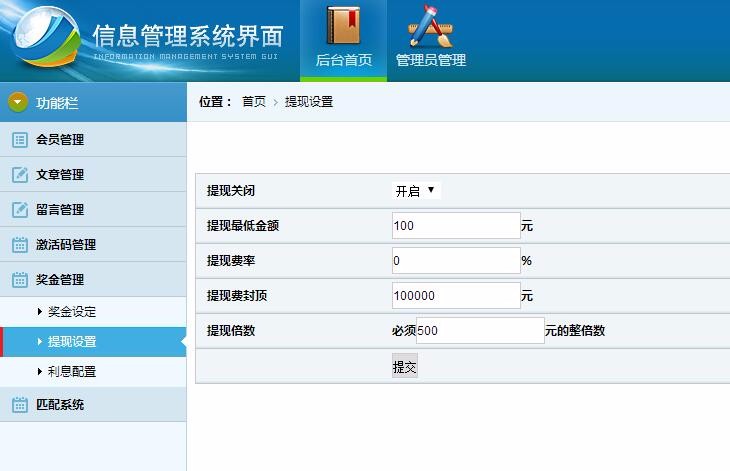Image resolution: width=730 pixels, height=471 pixels.
Task: Click the edit icon beside 留言管理
Action: [x=20, y=209]
